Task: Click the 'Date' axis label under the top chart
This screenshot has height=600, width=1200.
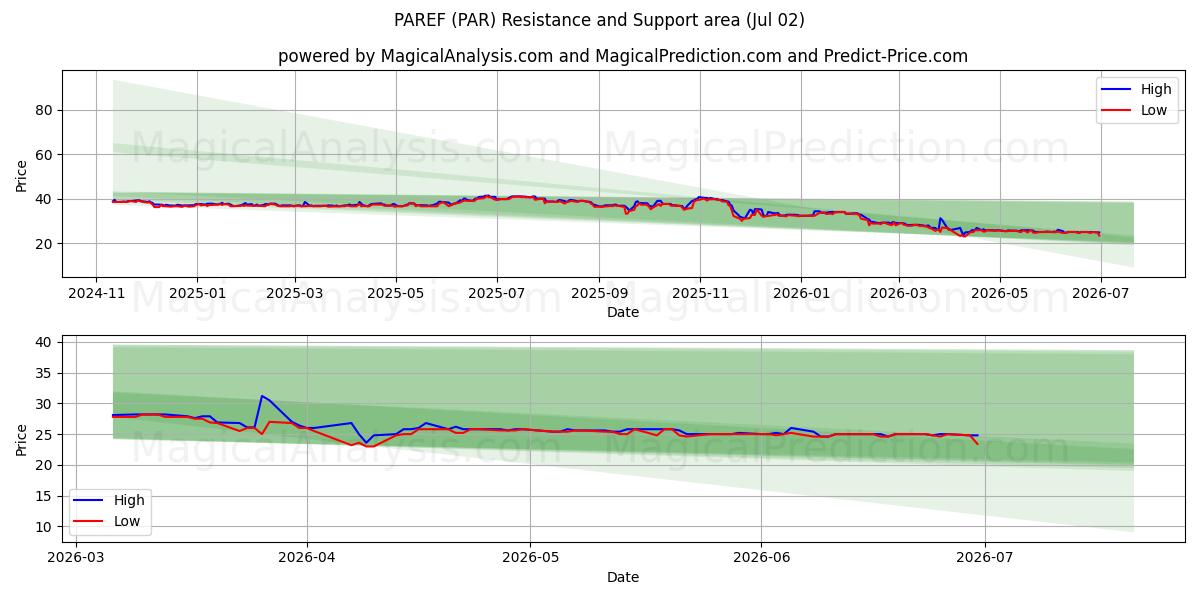Action: [623, 312]
